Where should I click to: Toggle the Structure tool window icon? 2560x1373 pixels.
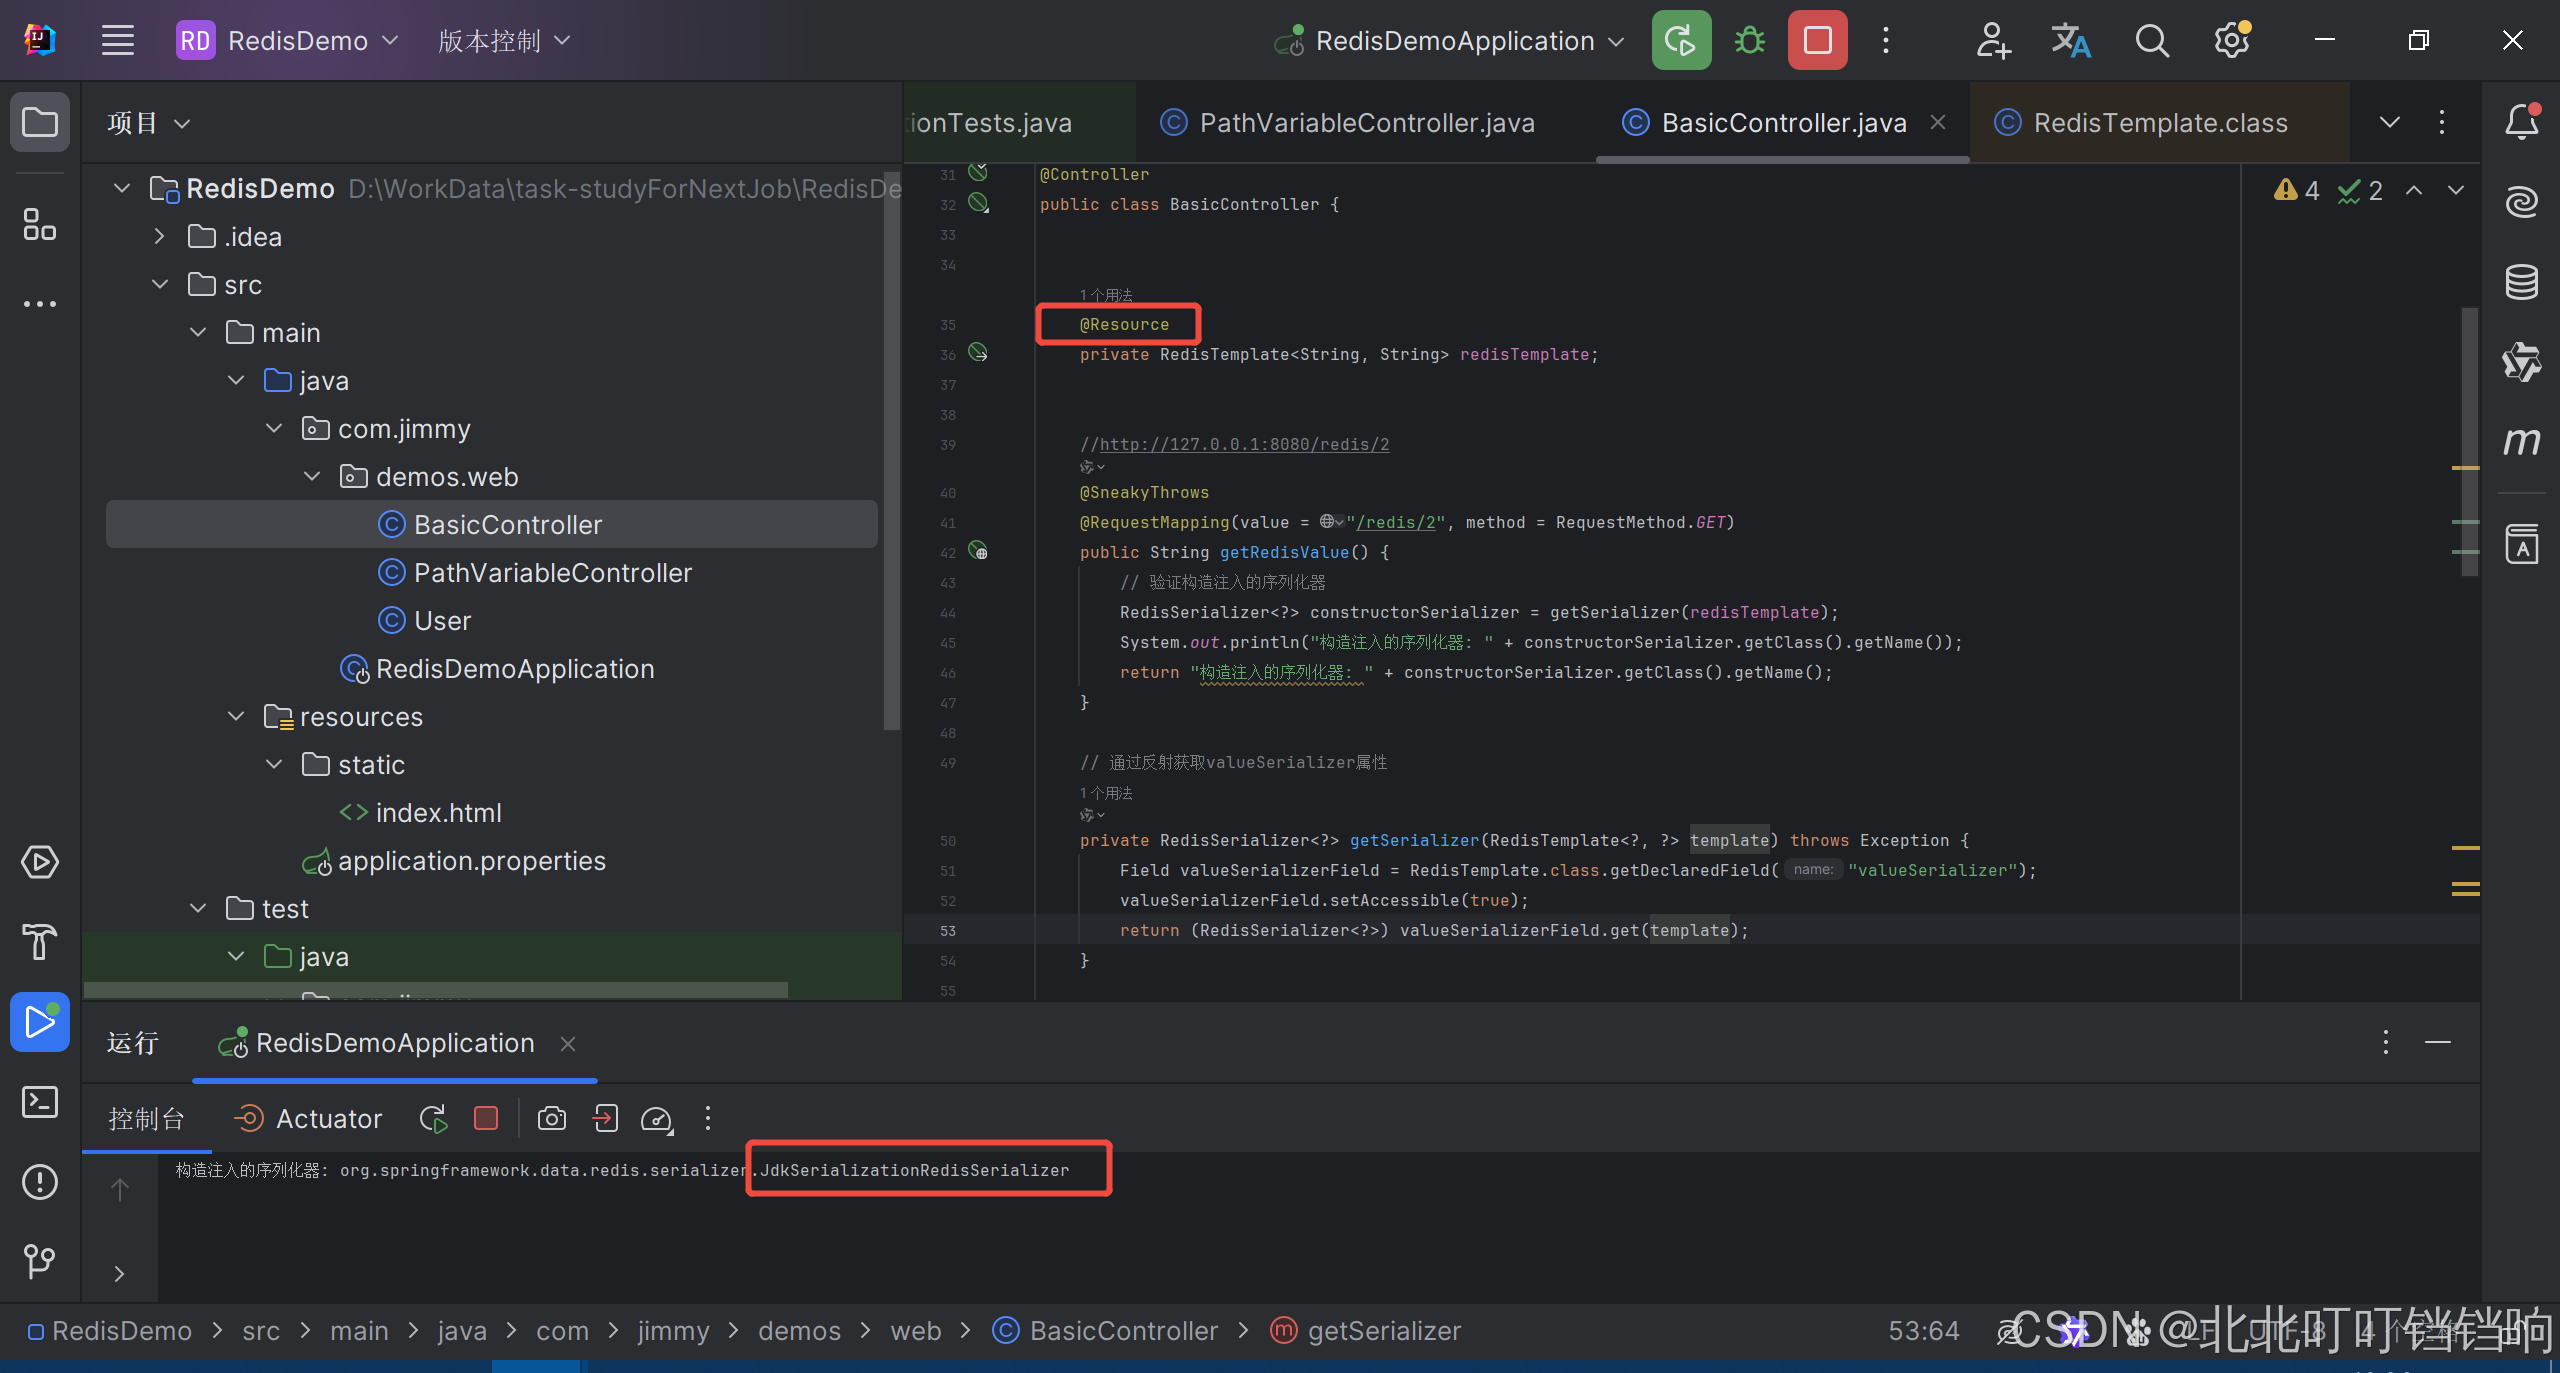(39, 224)
